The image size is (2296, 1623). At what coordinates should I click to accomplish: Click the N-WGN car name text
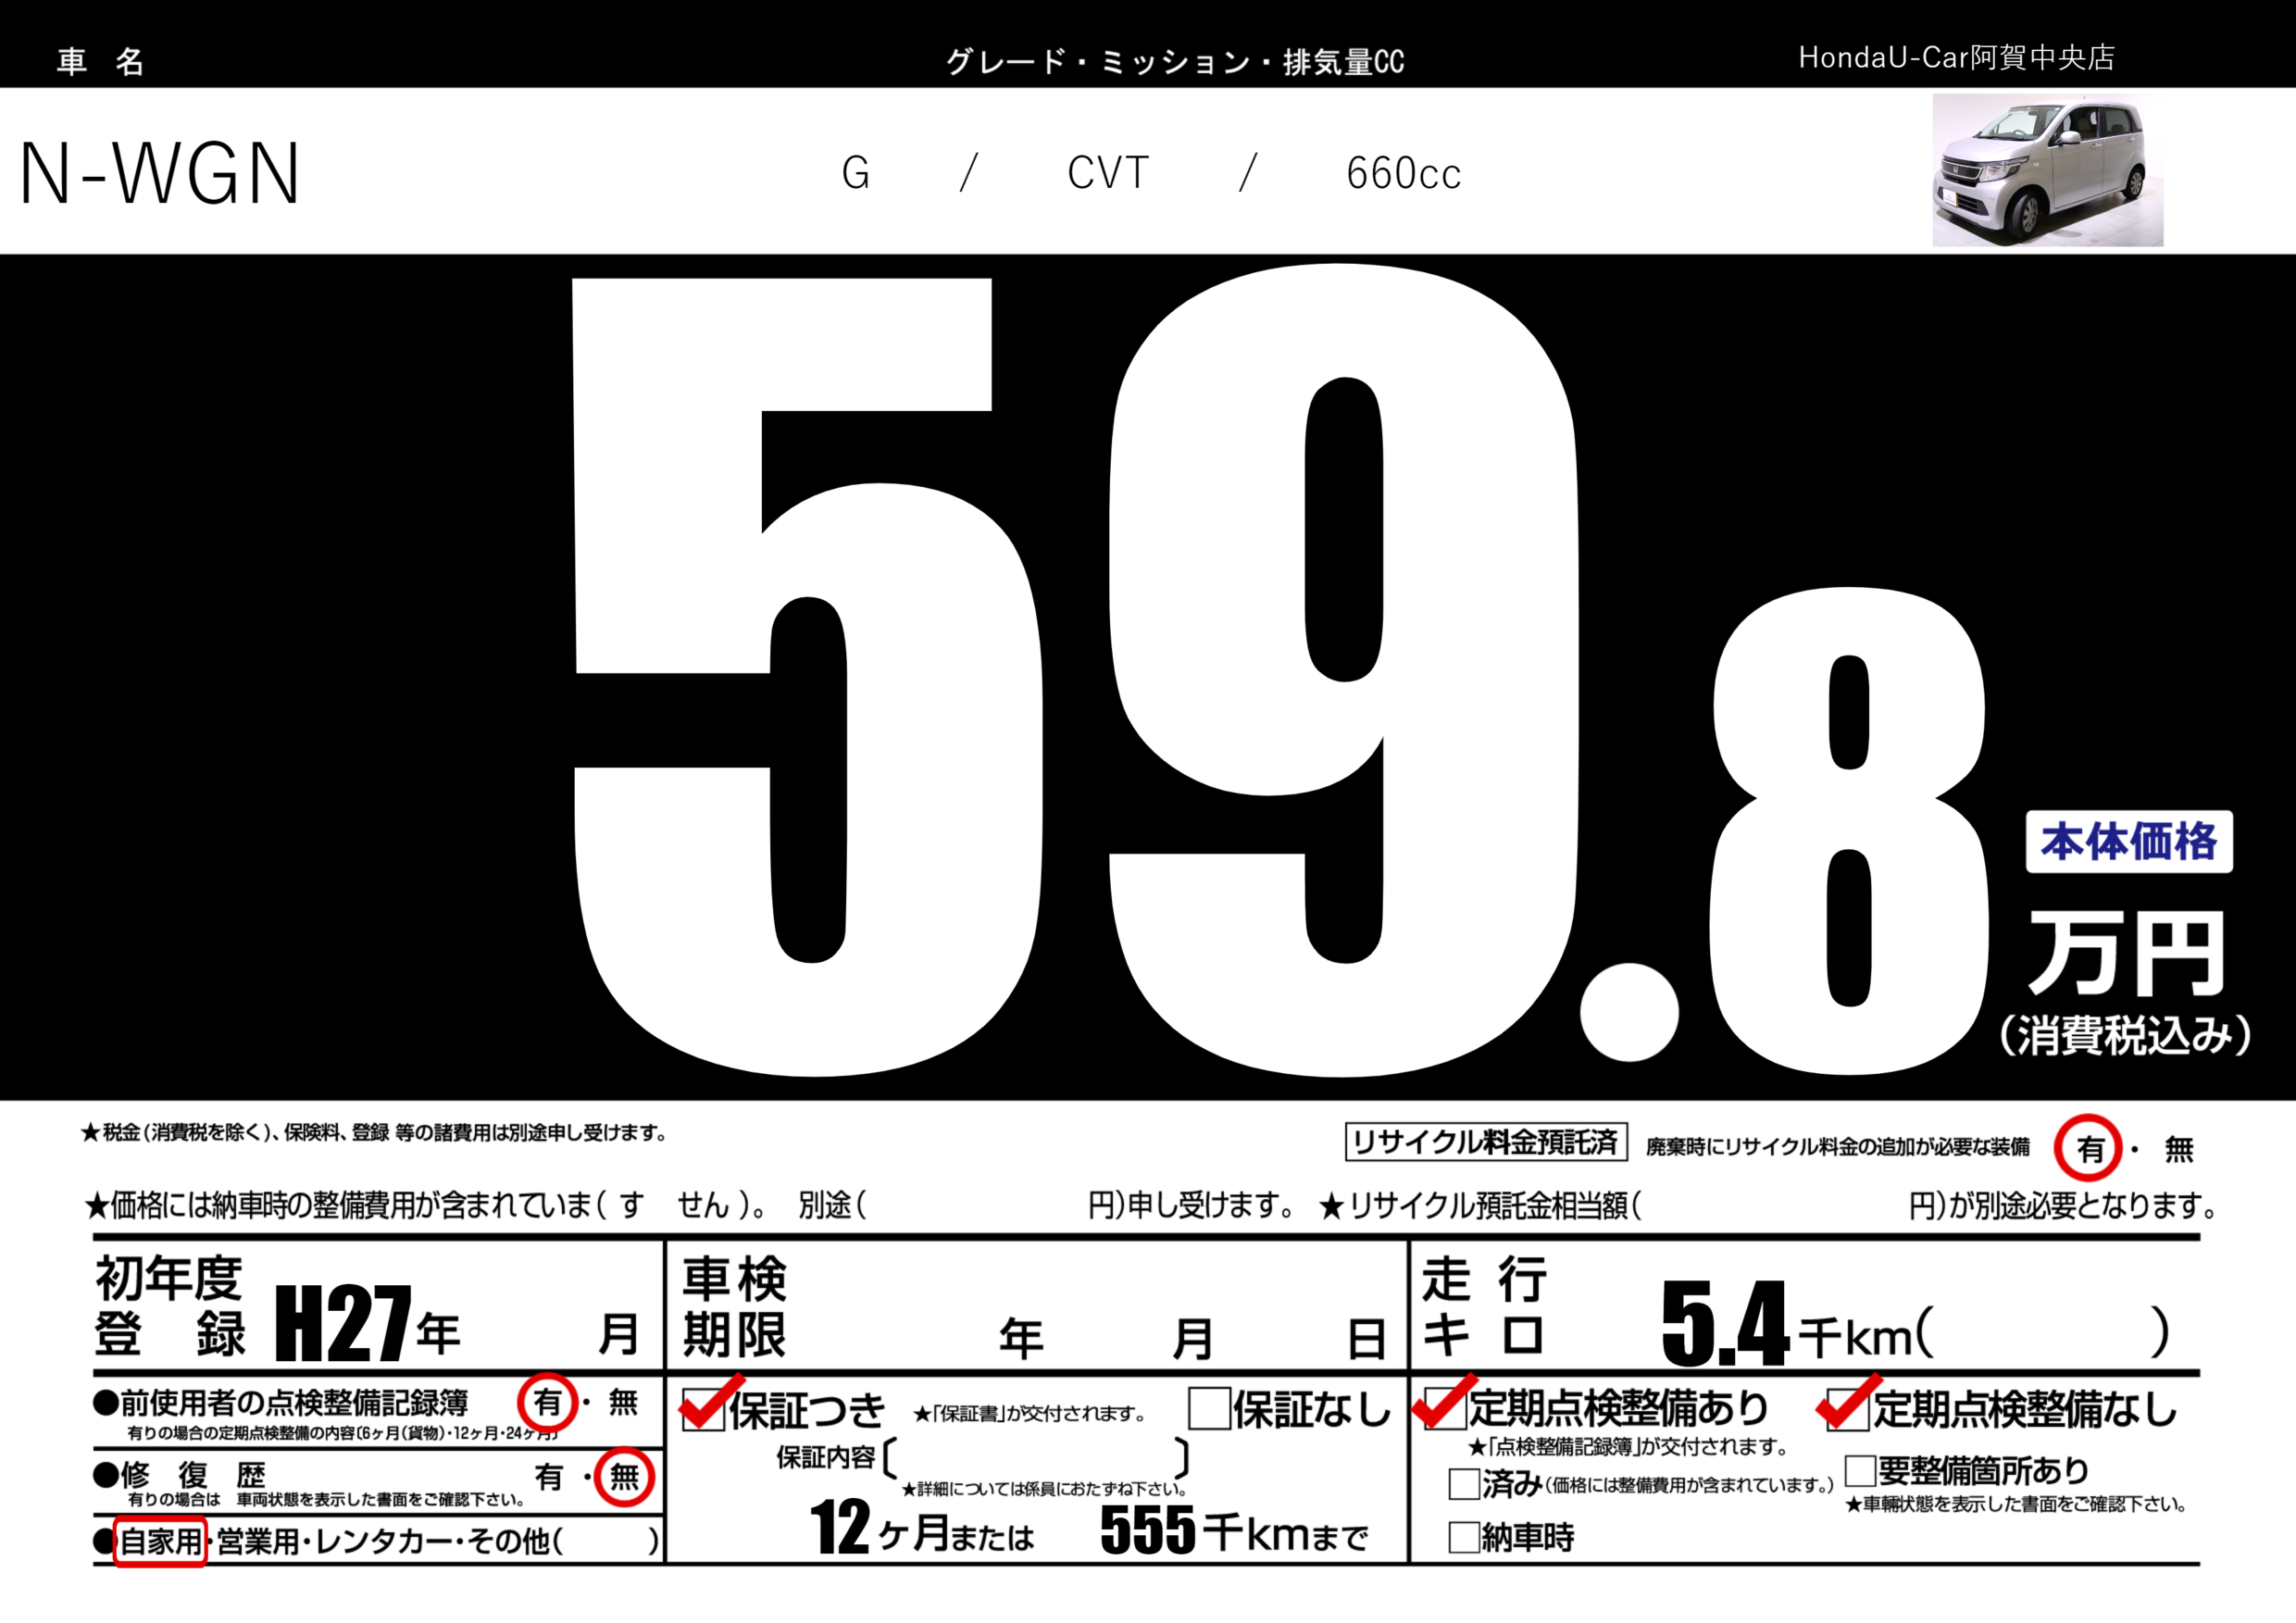pos(160,174)
